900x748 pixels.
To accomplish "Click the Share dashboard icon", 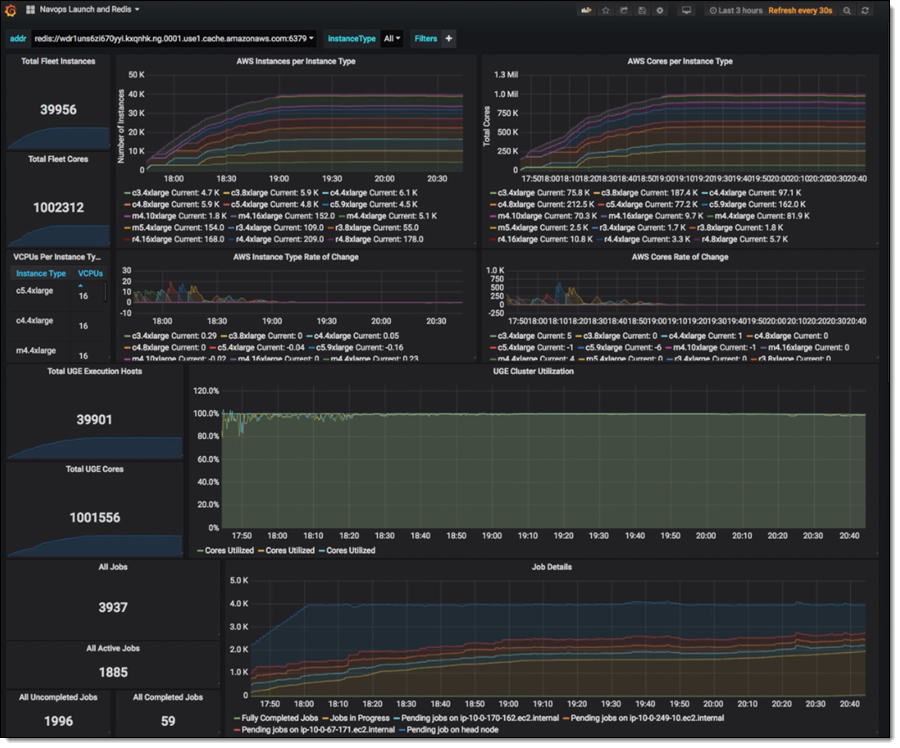I will (624, 10).
